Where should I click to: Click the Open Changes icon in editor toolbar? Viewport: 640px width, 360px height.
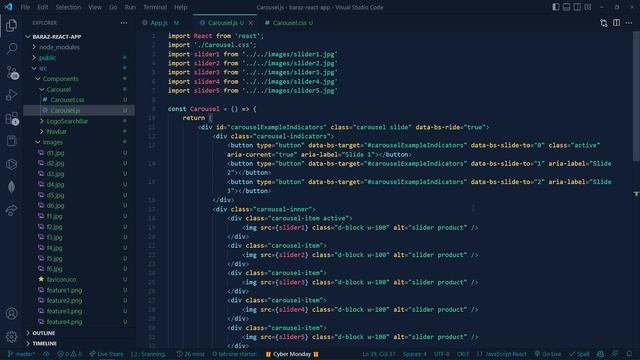604,23
